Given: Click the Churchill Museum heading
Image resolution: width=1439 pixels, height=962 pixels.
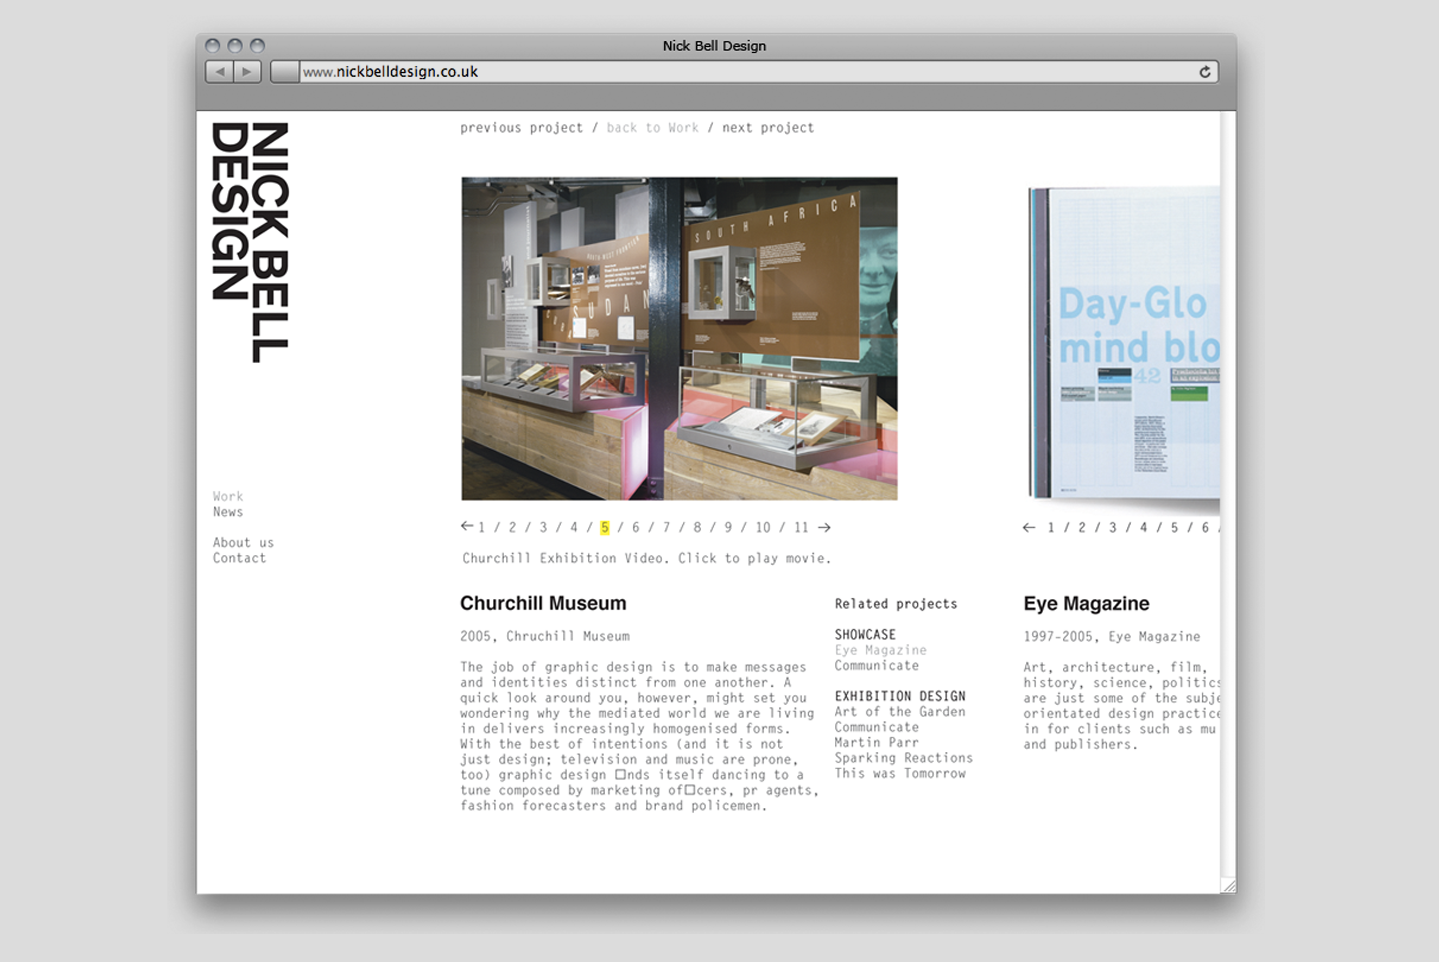Looking at the screenshot, I should (543, 604).
